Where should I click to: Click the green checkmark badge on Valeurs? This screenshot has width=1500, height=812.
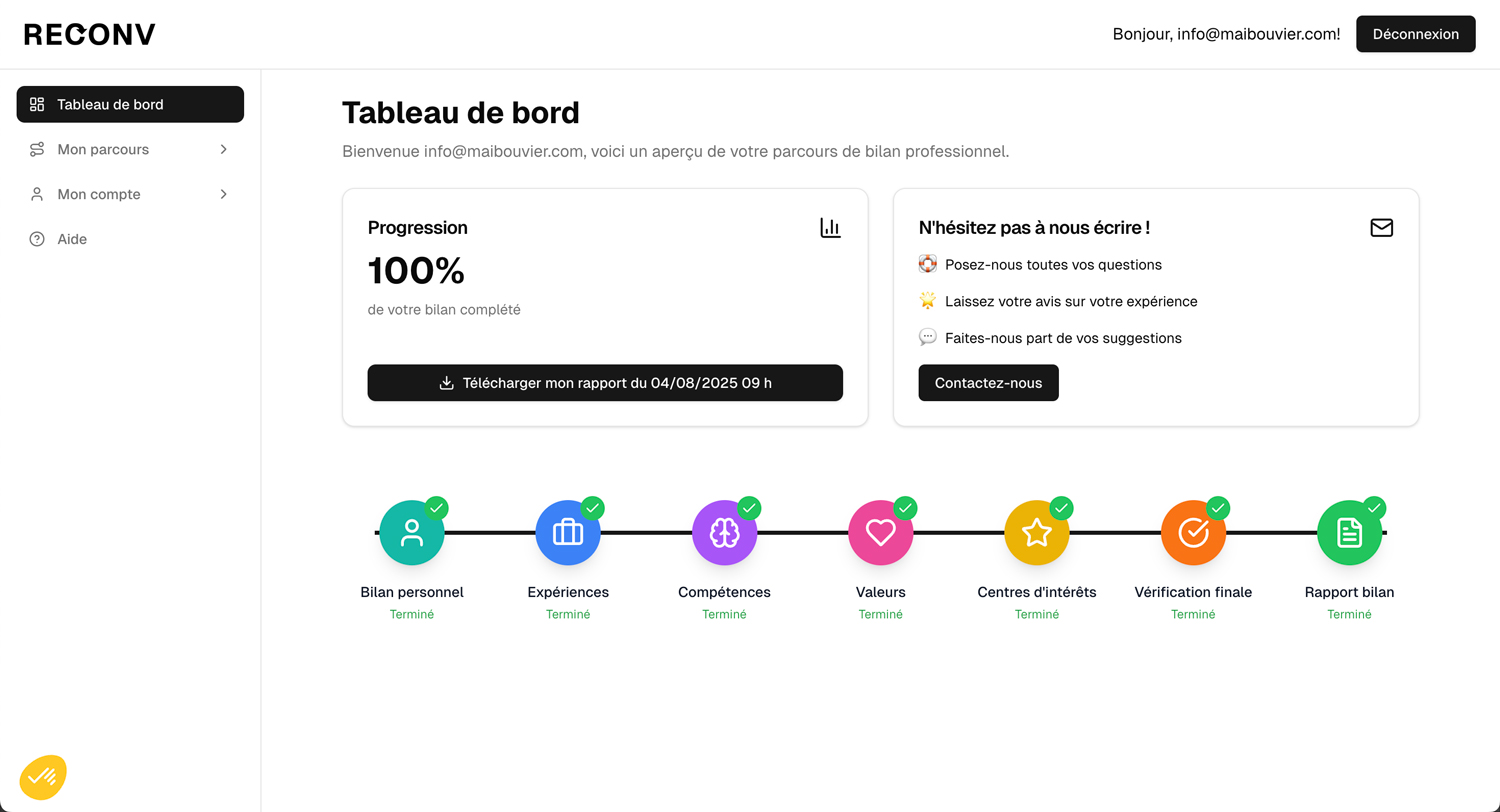[x=905, y=508]
